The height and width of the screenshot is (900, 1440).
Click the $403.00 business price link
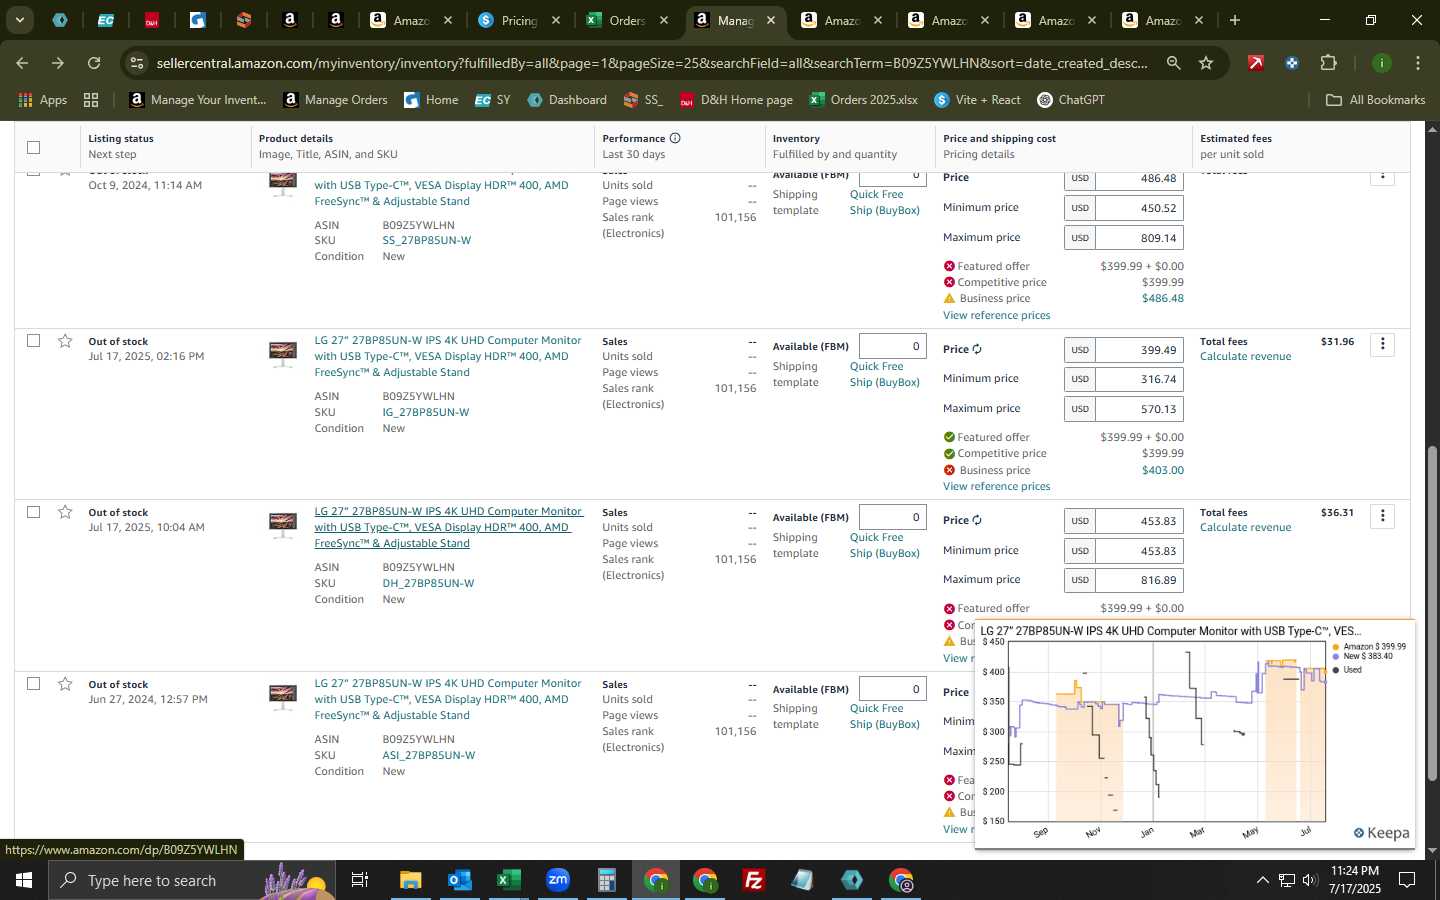tap(1162, 470)
